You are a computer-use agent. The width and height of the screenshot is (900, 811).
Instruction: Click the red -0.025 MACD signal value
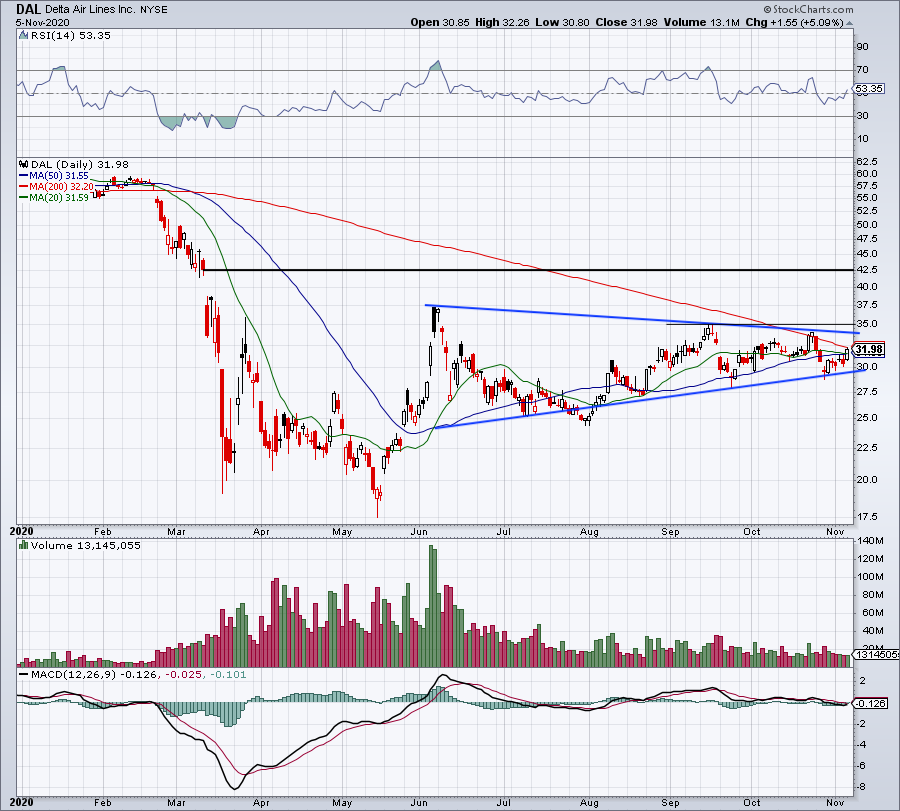[x=184, y=674]
